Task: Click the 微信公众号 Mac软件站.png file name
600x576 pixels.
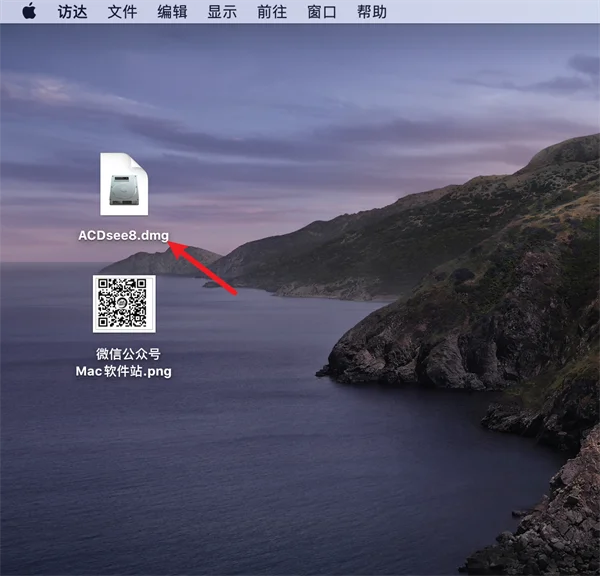Action: tap(124, 362)
